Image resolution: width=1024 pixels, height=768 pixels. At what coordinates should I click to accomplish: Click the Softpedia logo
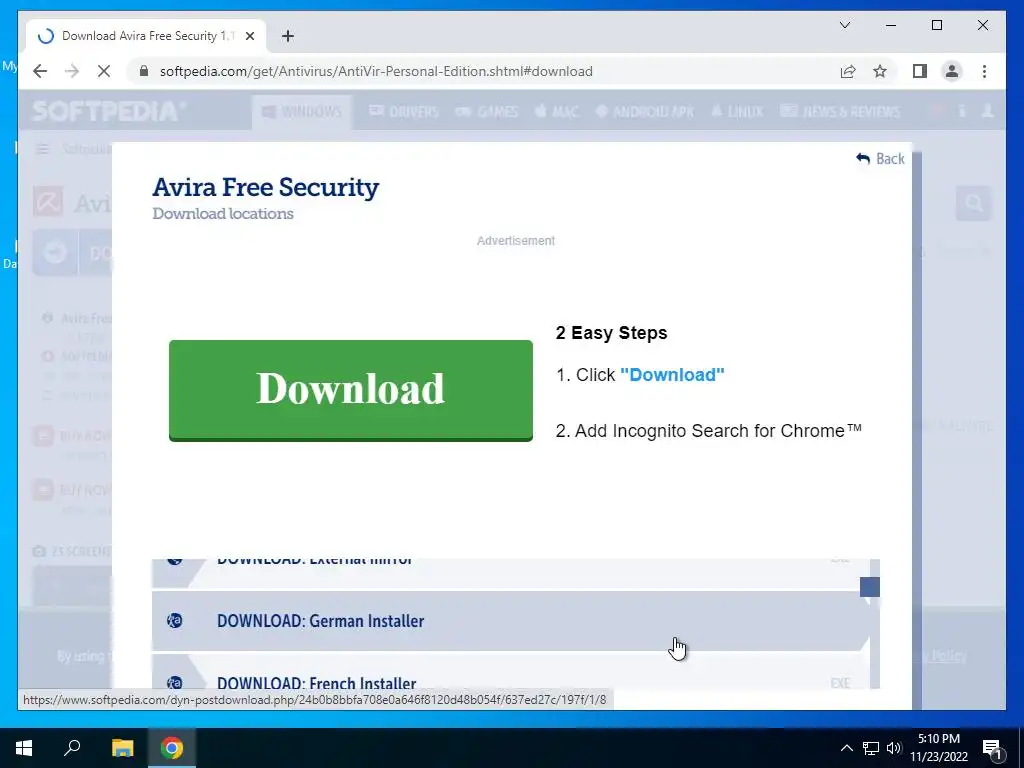tap(108, 111)
